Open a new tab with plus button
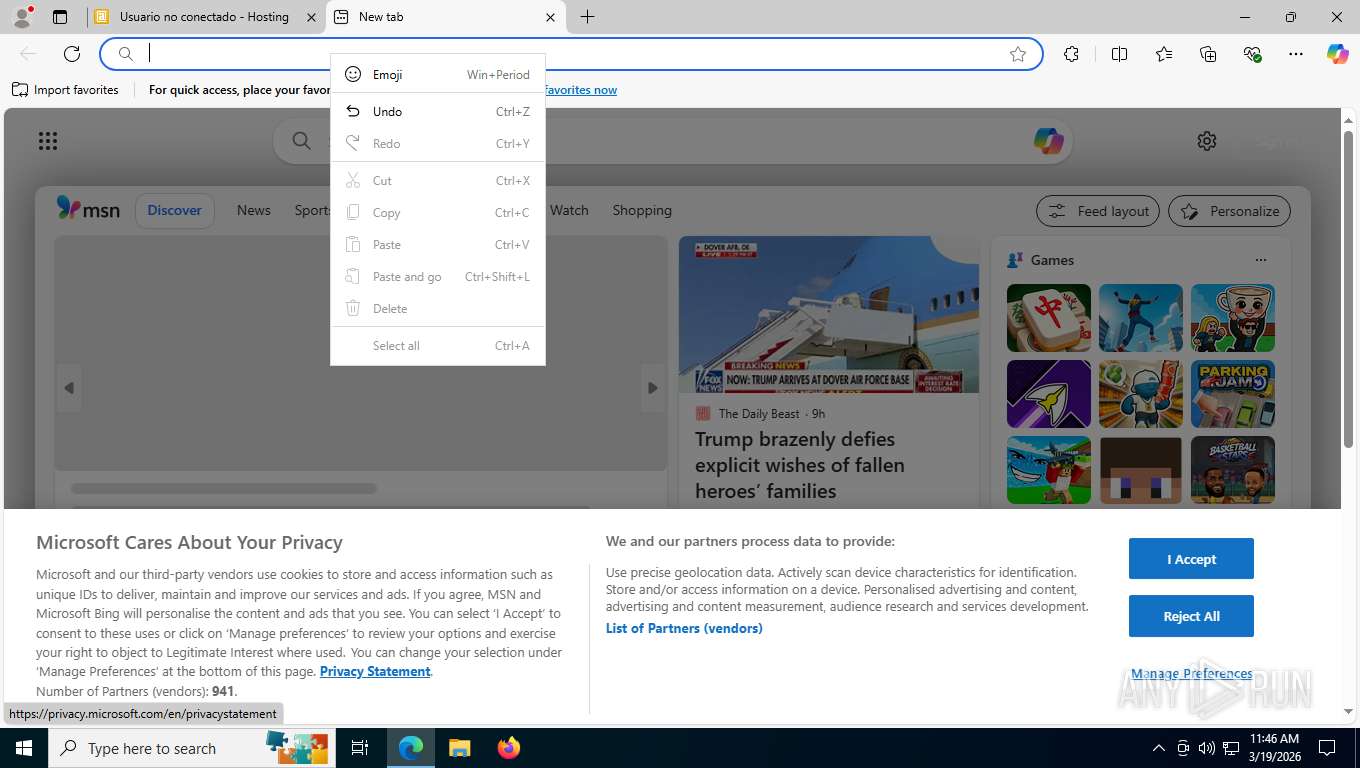Screen dimensions: 1360x768 588,17
